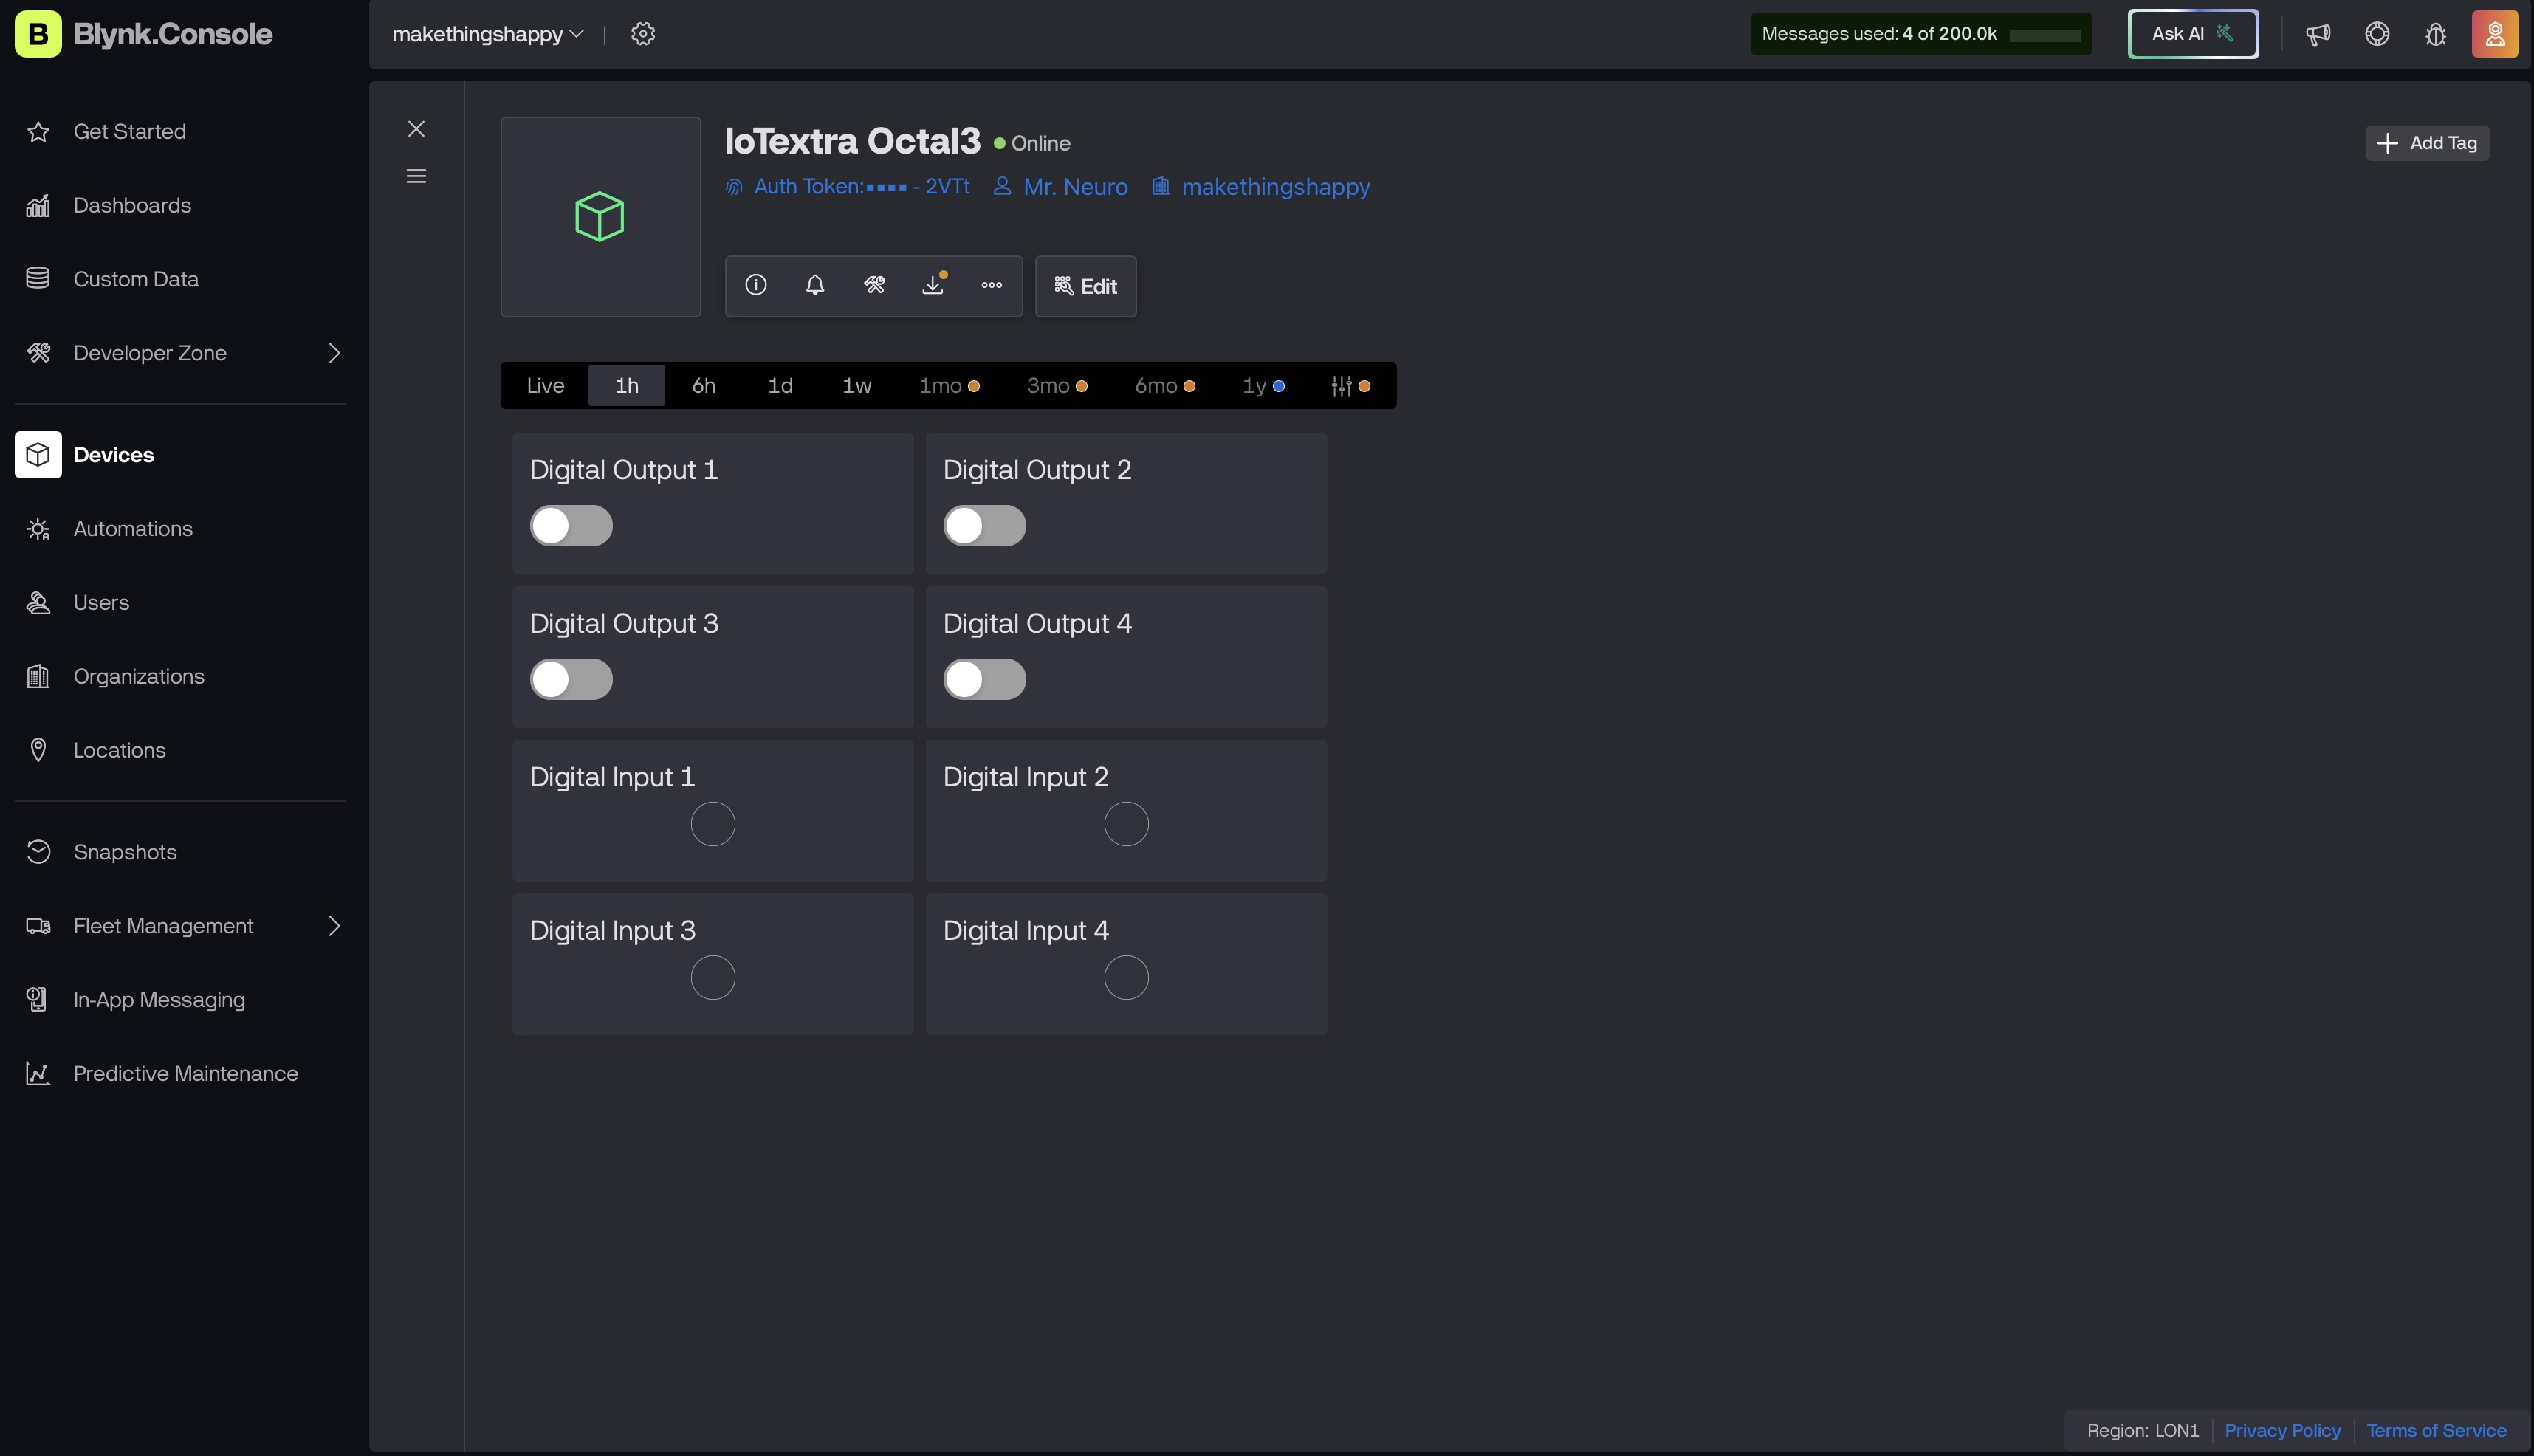Go to Locations in the sidebar
Screen dimensions: 2534x1456
click(119, 750)
